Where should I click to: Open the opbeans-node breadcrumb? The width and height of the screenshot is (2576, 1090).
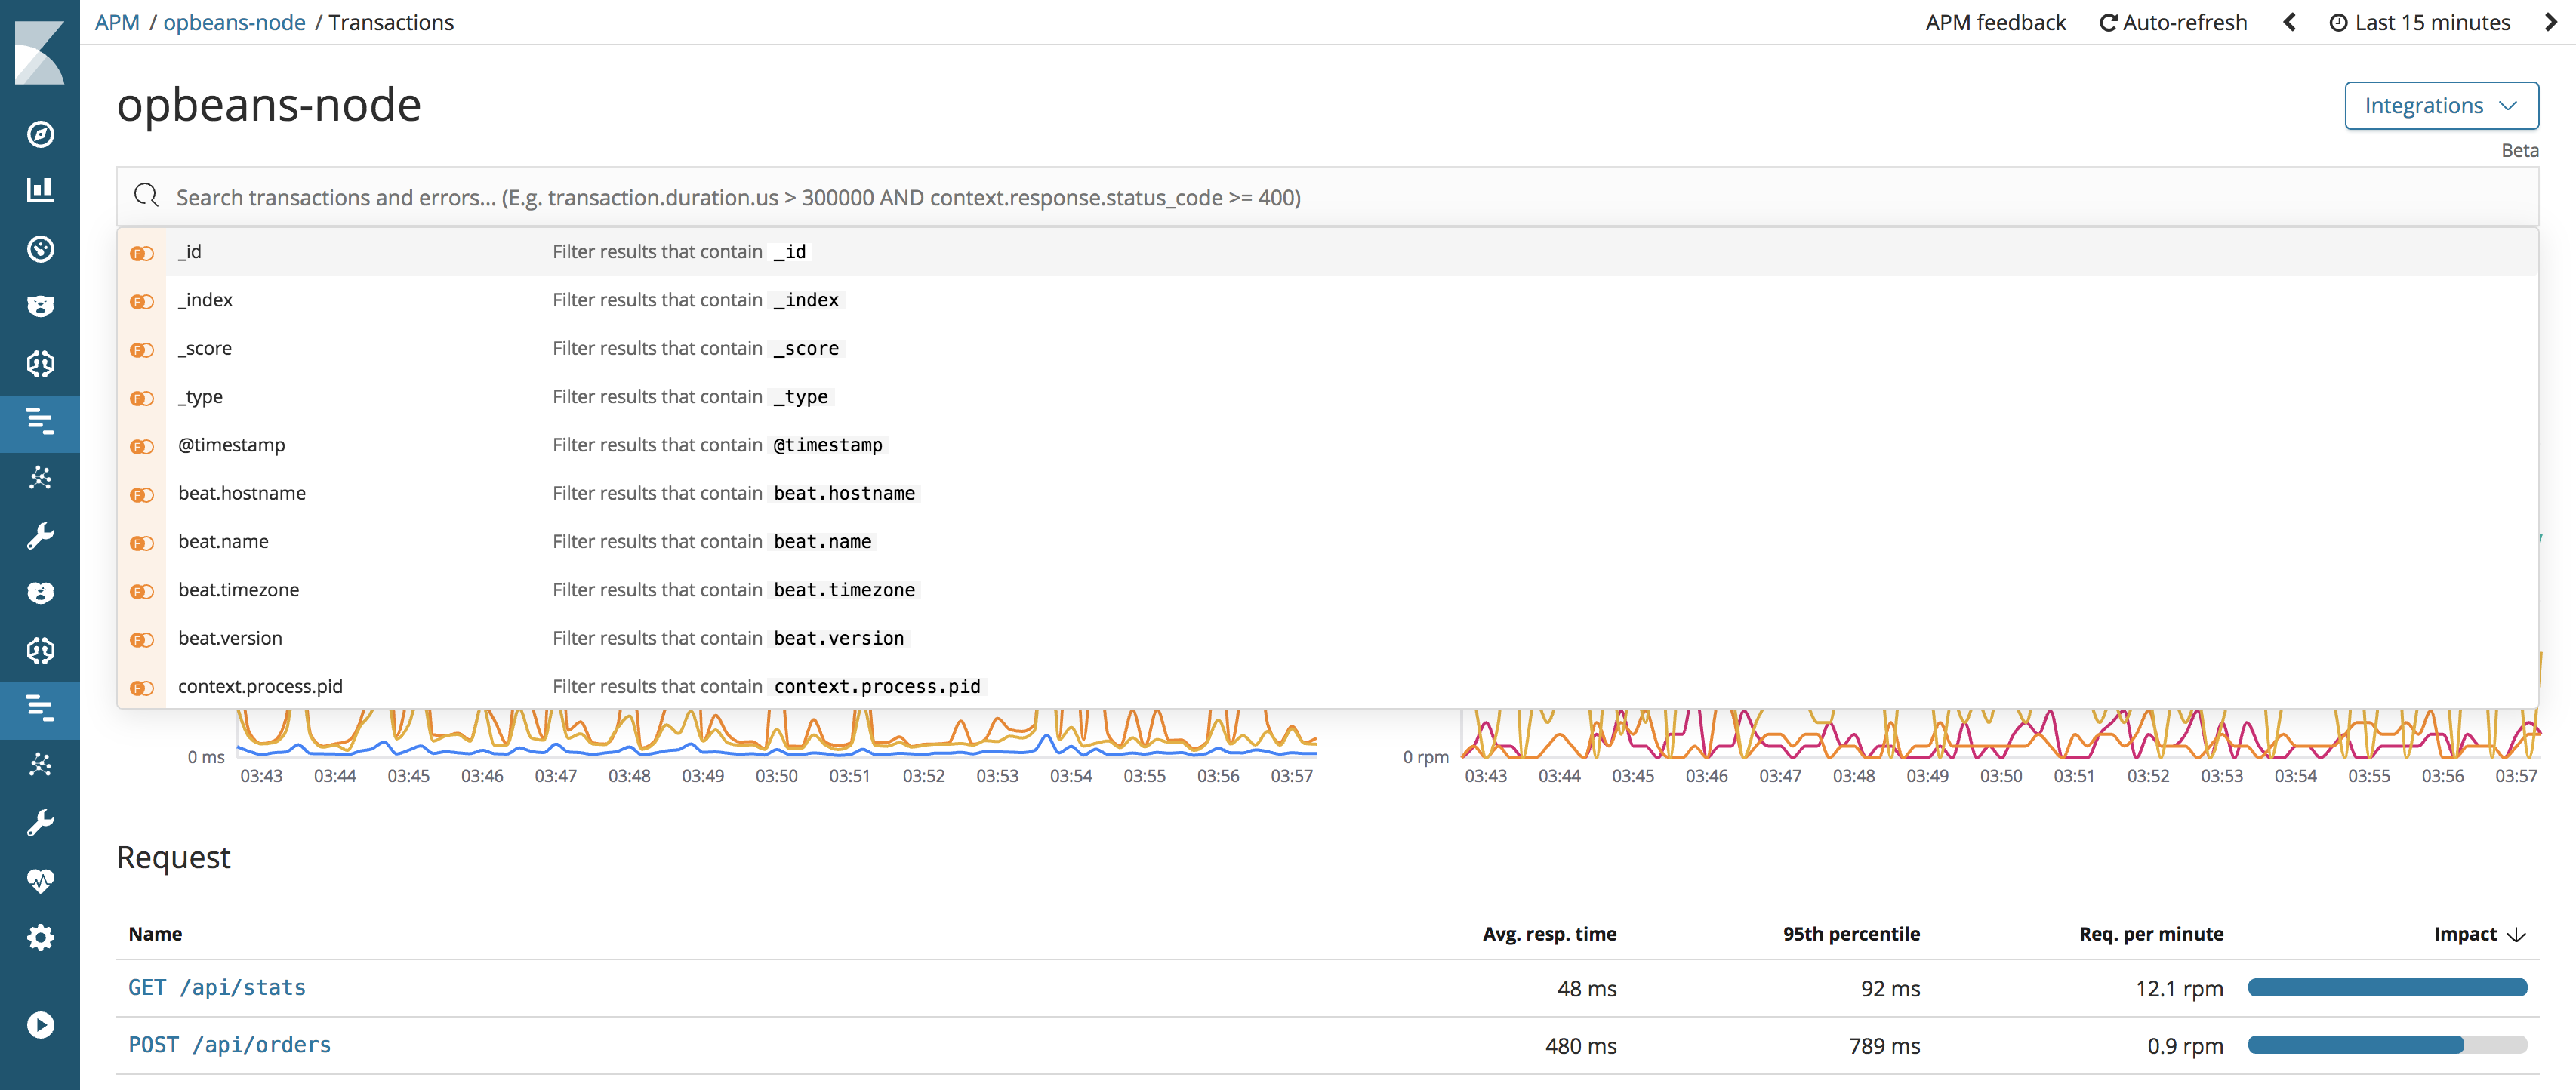coord(235,22)
